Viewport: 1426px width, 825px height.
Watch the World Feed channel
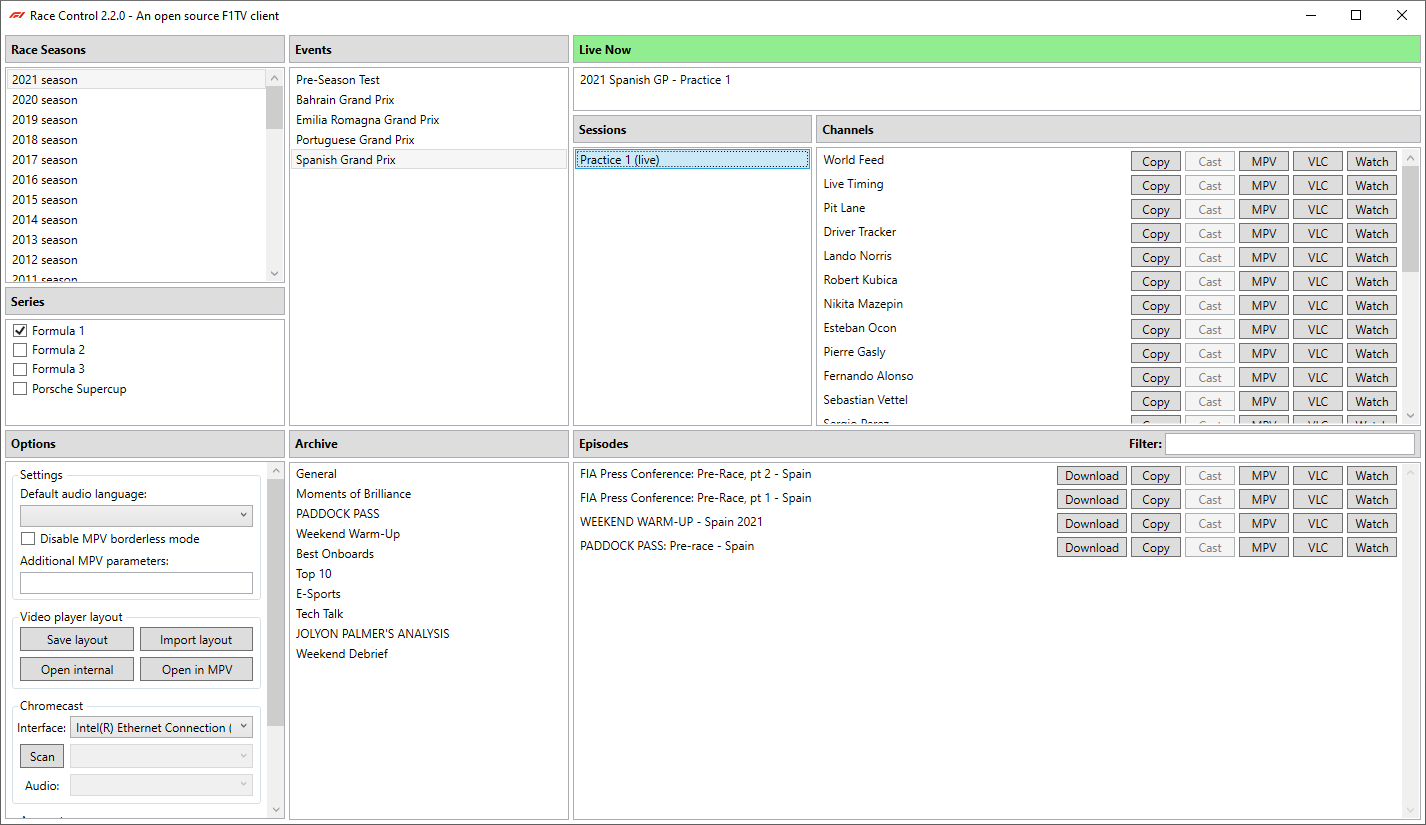coord(1372,162)
